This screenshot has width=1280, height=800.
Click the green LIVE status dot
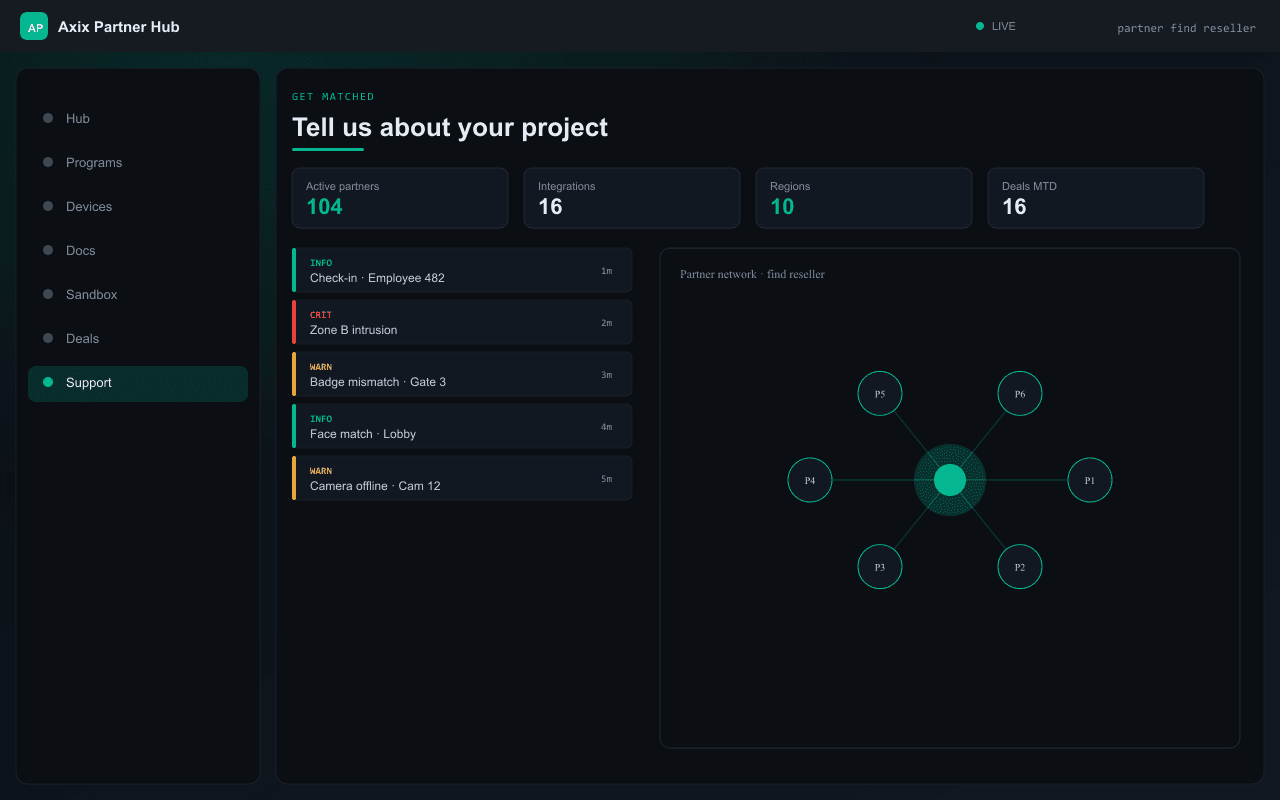click(980, 26)
